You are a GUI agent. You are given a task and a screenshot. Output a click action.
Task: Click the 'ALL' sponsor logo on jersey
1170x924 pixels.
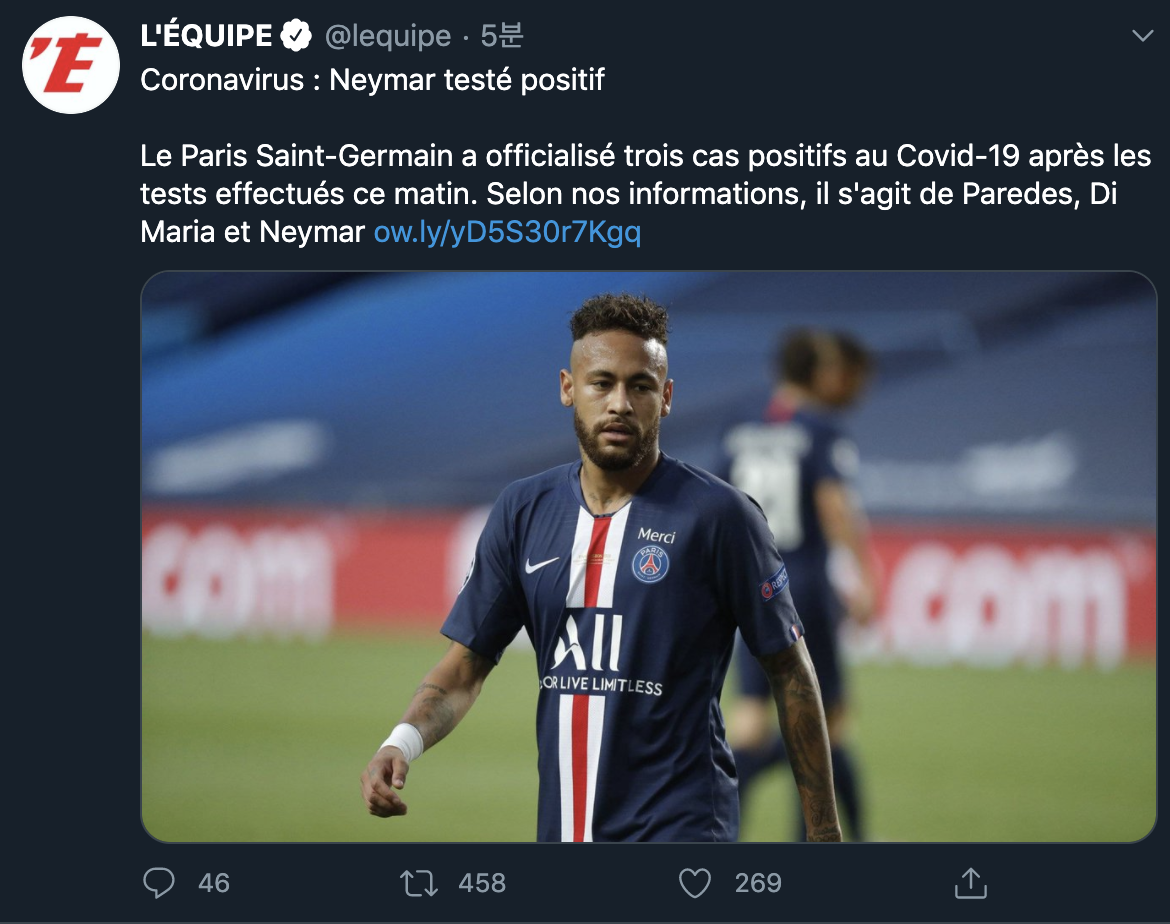tap(587, 643)
